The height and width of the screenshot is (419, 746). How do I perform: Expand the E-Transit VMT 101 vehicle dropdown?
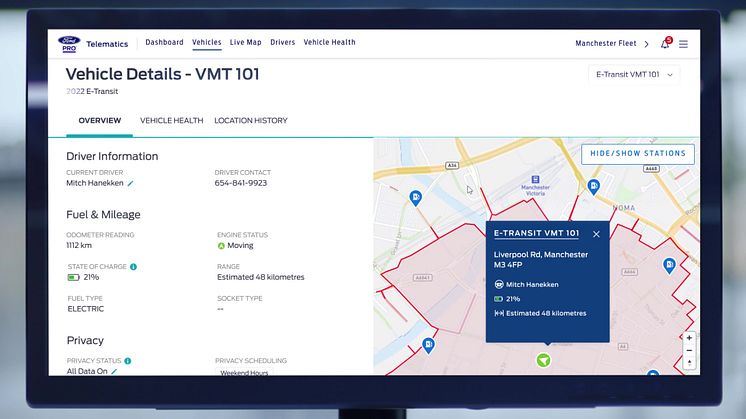pos(636,74)
